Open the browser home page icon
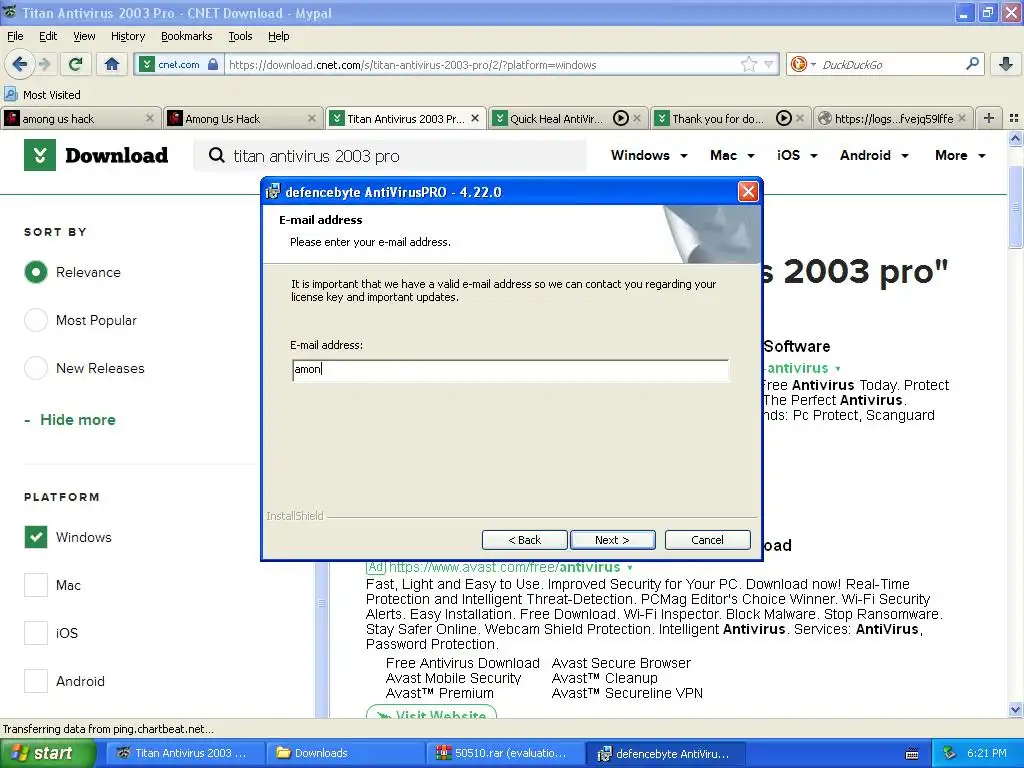Image resolution: width=1024 pixels, height=768 pixels. (112, 64)
